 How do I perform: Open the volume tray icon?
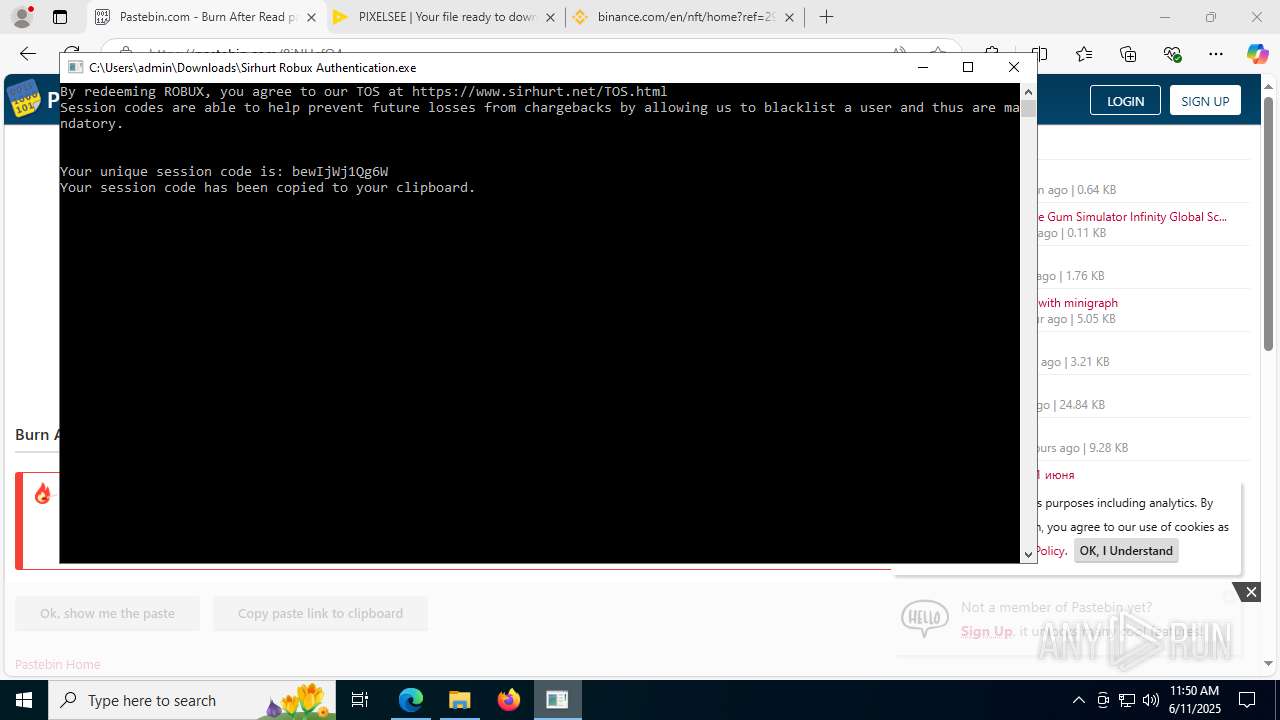coord(1151,700)
